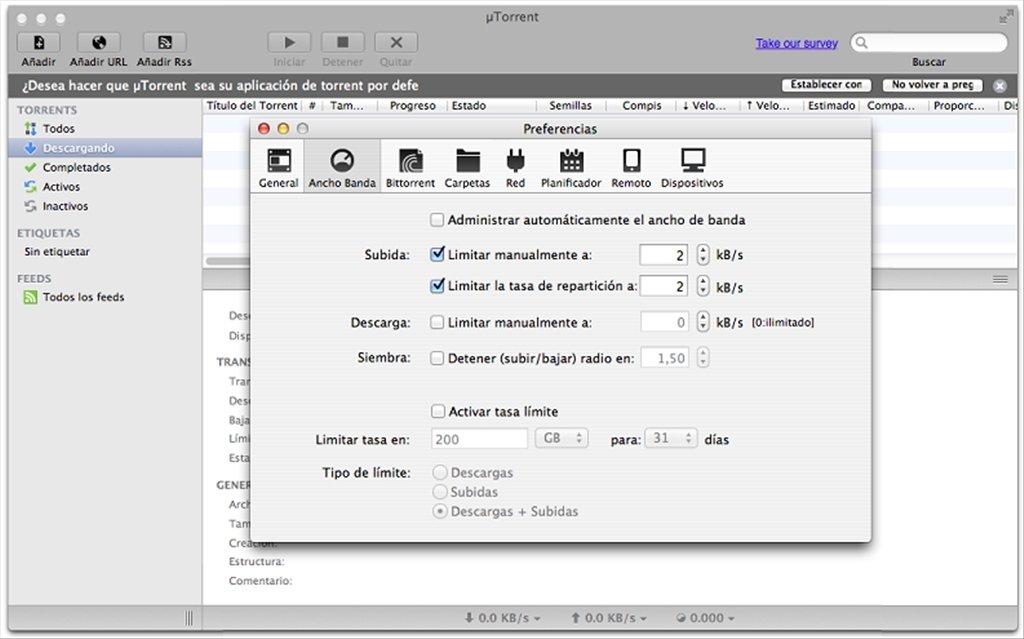The width and height of the screenshot is (1024, 639).
Task: Open the Bittorrent preferences pane
Action: click(410, 167)
